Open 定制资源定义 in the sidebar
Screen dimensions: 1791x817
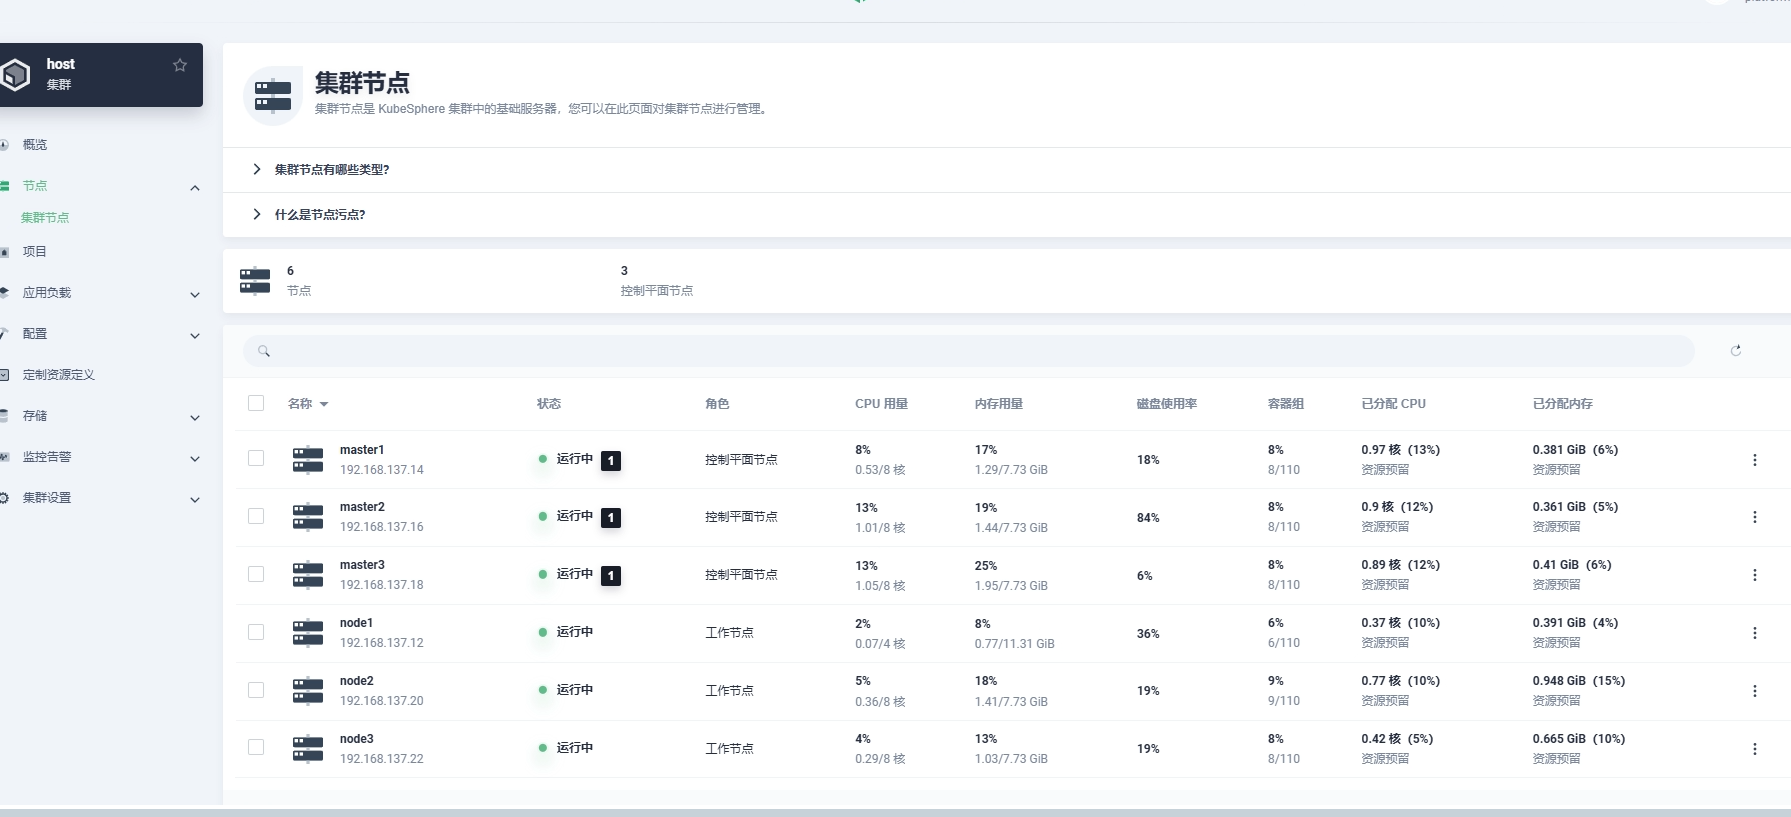coord(59,375)
